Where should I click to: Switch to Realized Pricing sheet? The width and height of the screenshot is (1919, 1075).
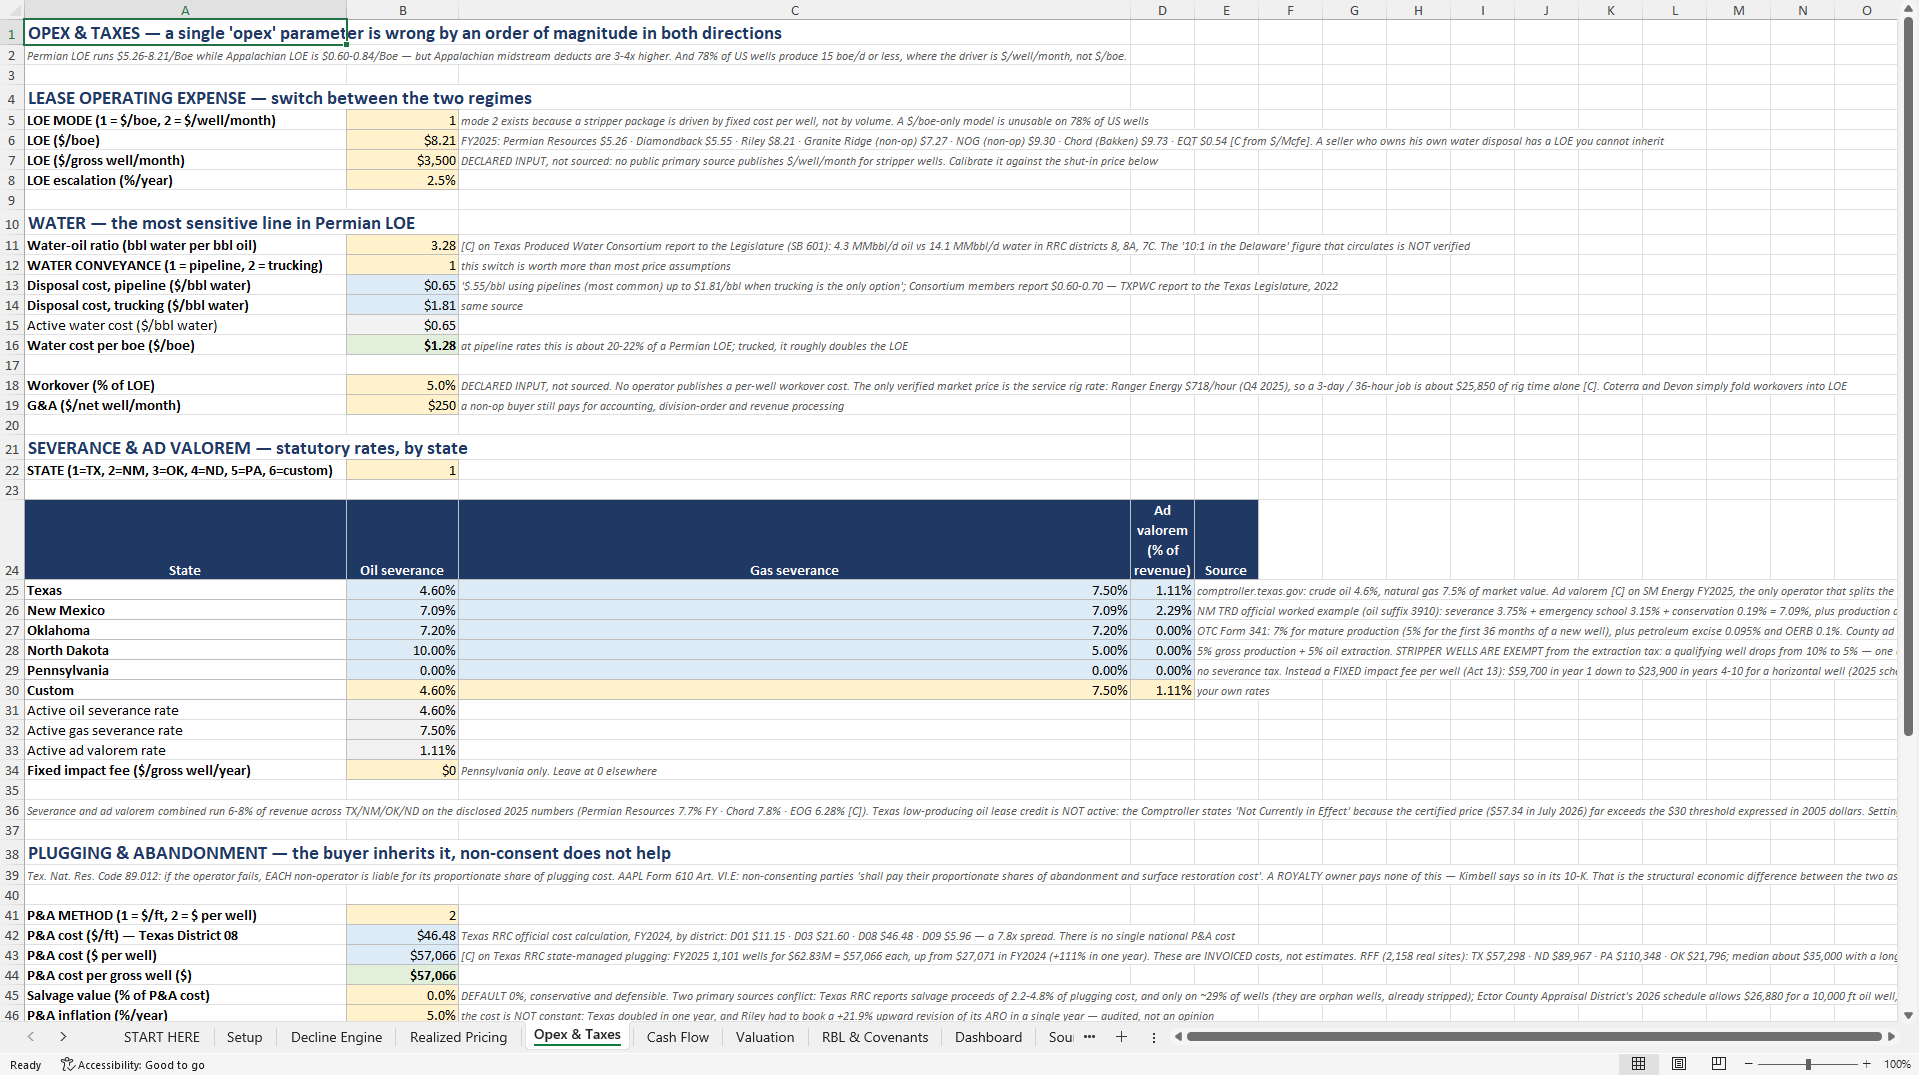tap(458, 1037)
